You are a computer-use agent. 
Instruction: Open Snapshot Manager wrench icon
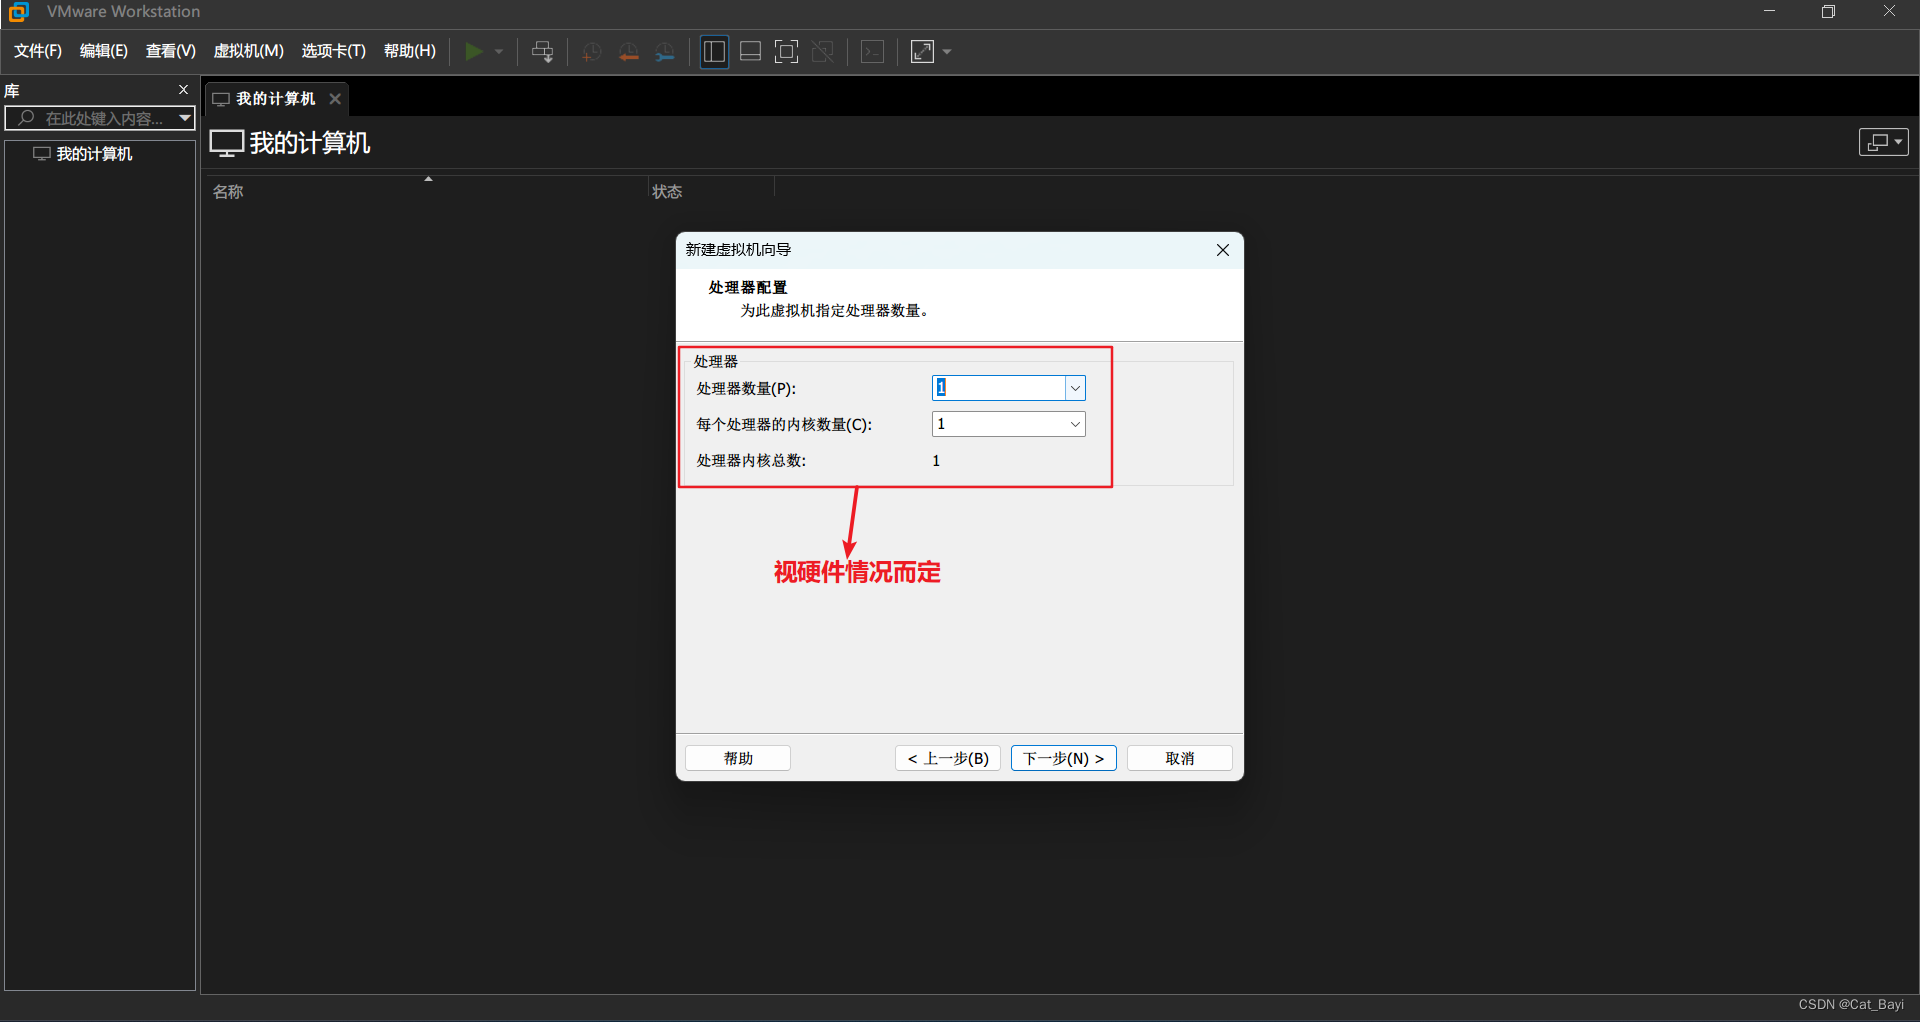point(665,52)
